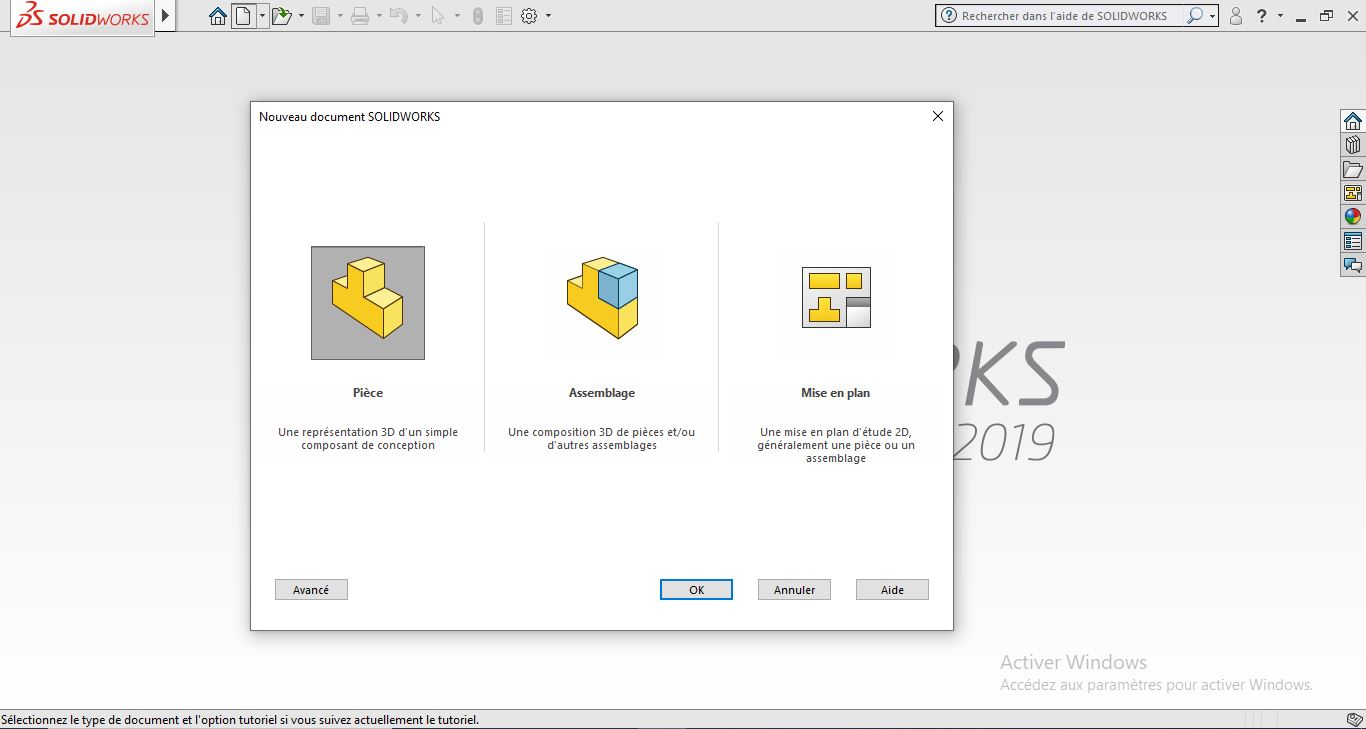This screenshot has width=1366, height=729.
Task: Open the Options gear icon
Action: coord(529,16)
